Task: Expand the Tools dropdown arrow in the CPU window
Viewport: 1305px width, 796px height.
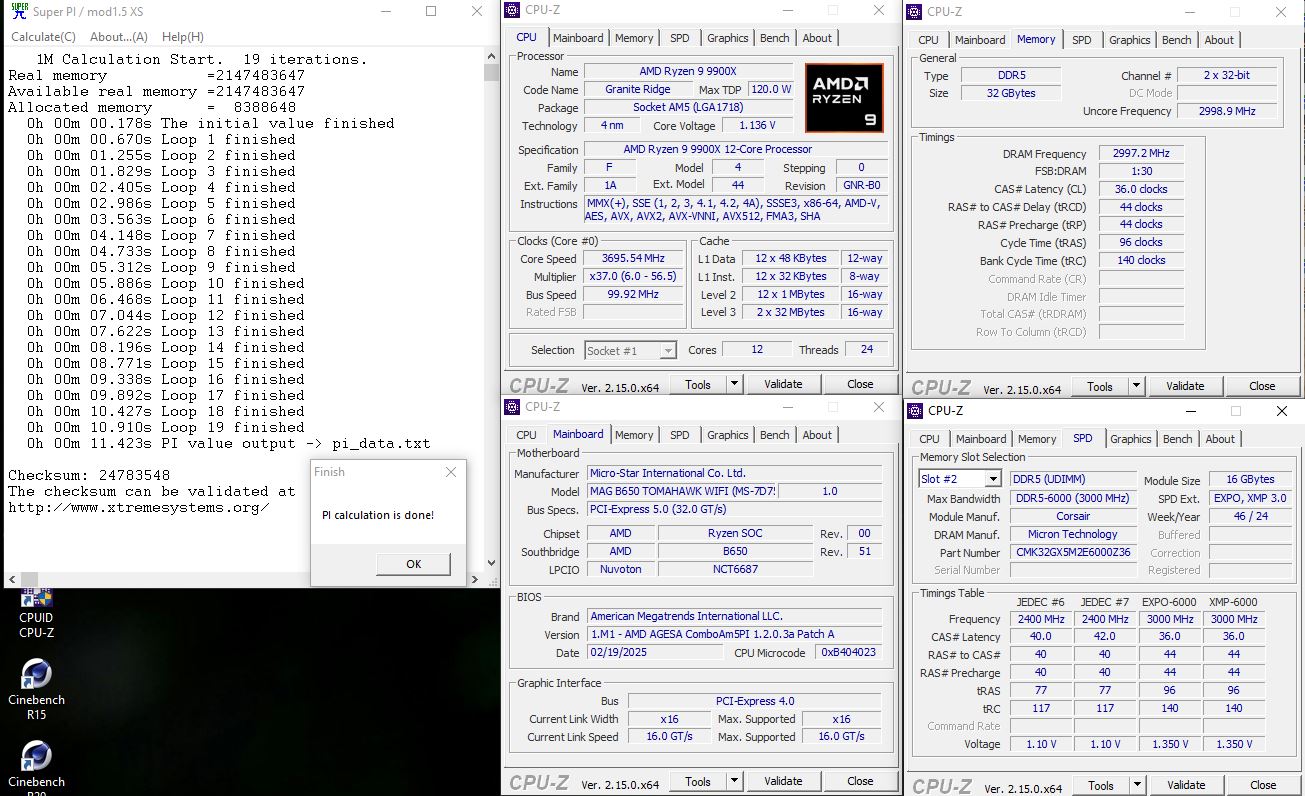Action: [734, 384]
